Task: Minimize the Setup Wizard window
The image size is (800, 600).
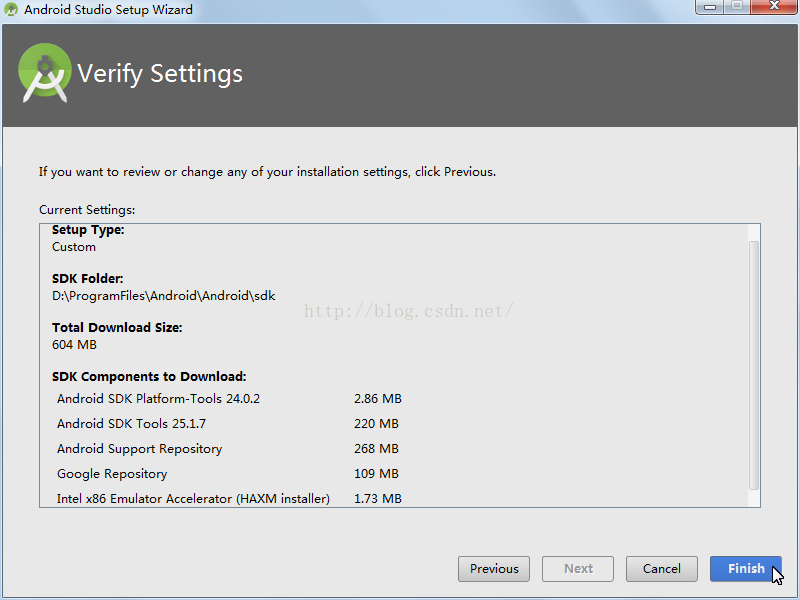Action: [x=710, y=7]
